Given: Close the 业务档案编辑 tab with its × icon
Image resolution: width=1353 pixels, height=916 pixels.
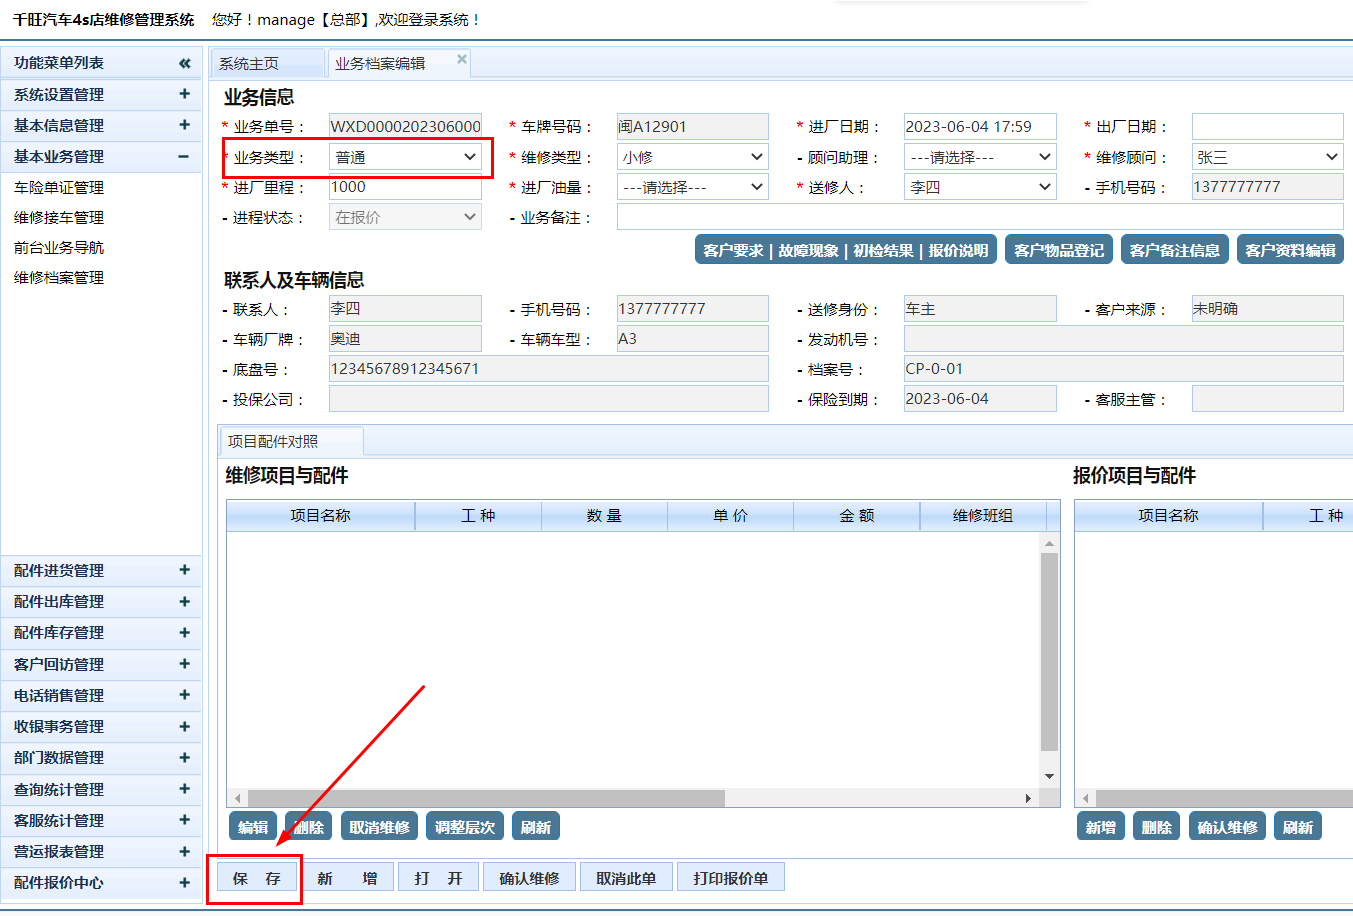Looking at the screenshot, I should [462, 59].
